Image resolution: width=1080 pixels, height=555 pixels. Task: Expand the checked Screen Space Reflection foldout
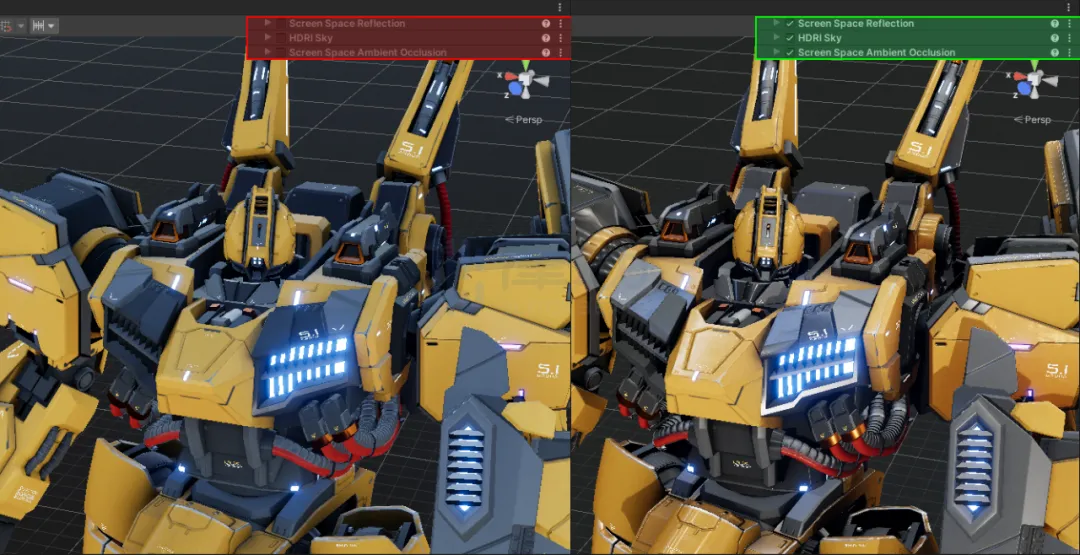pyautogui.click(x=776, y=23)
